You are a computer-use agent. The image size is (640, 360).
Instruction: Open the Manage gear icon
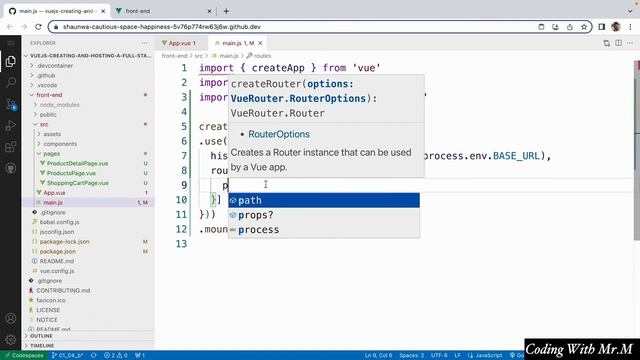[x=11, y=339]
